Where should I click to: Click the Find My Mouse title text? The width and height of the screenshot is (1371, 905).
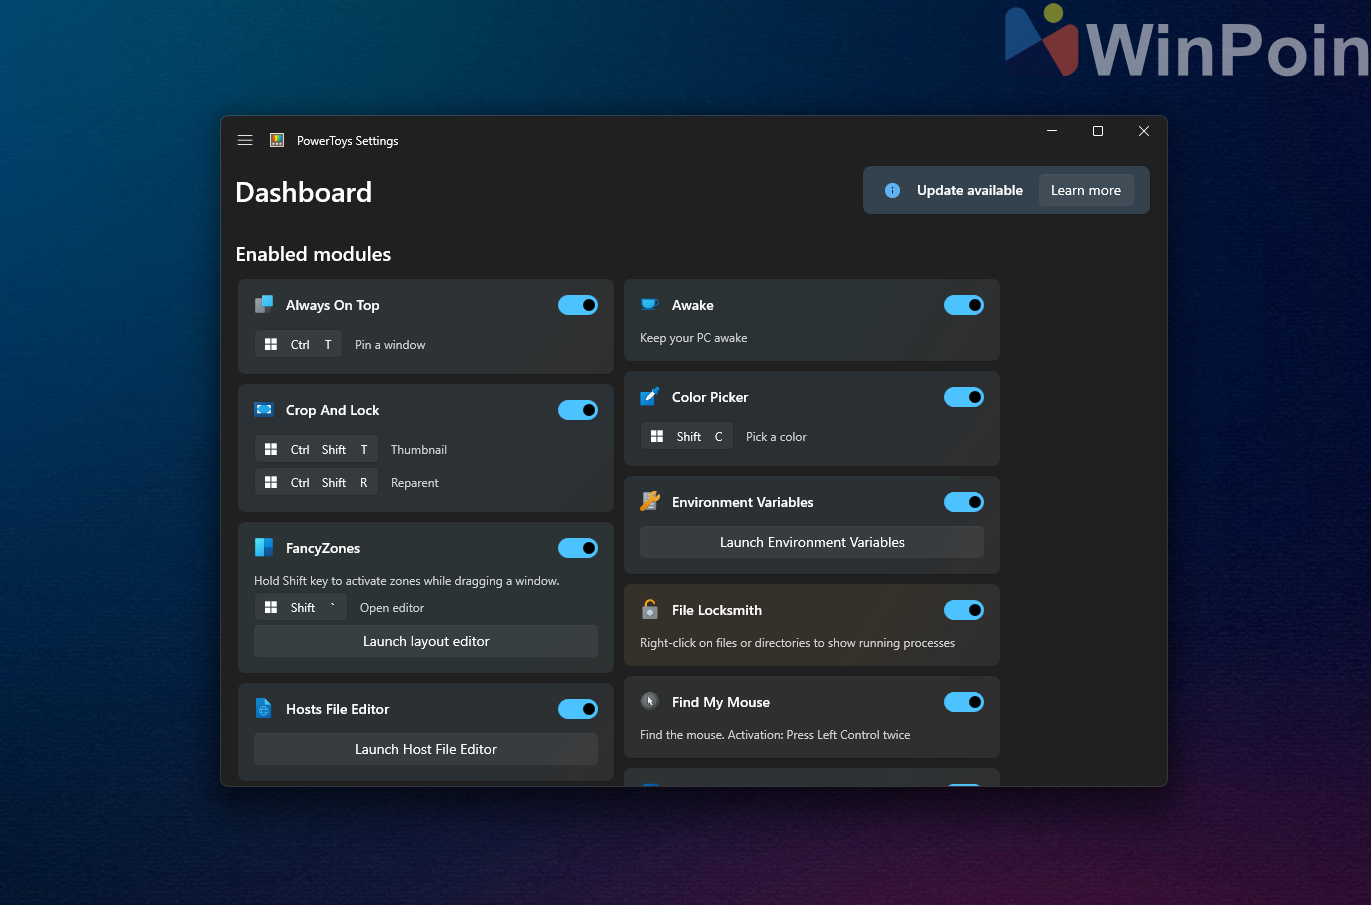click(x=721, y=702)
